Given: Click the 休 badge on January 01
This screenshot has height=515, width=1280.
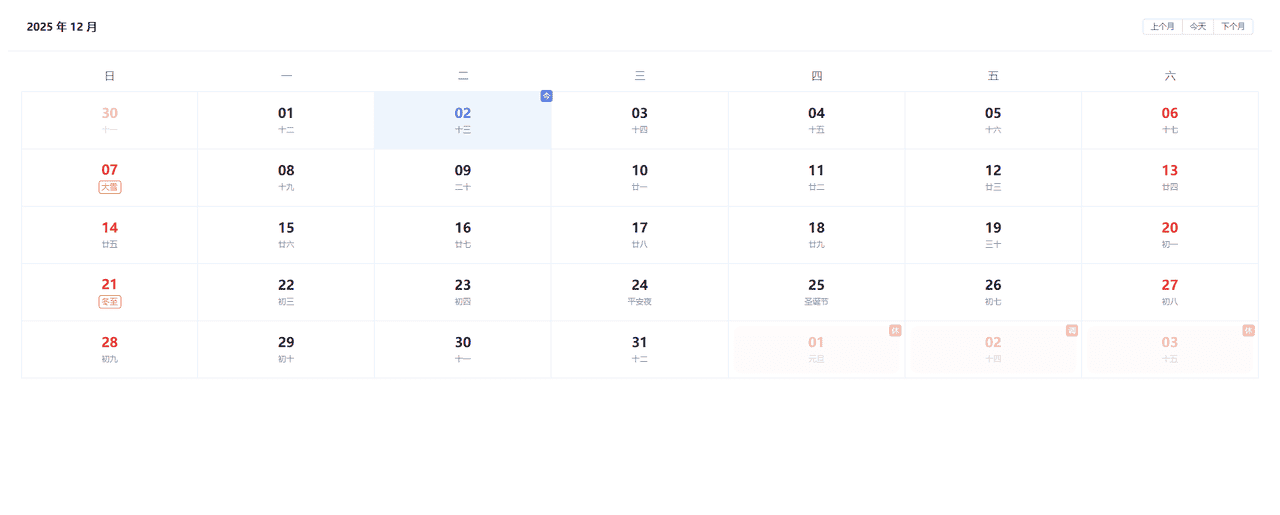Looking at the screenshot, I should click(x=895, y=330).
